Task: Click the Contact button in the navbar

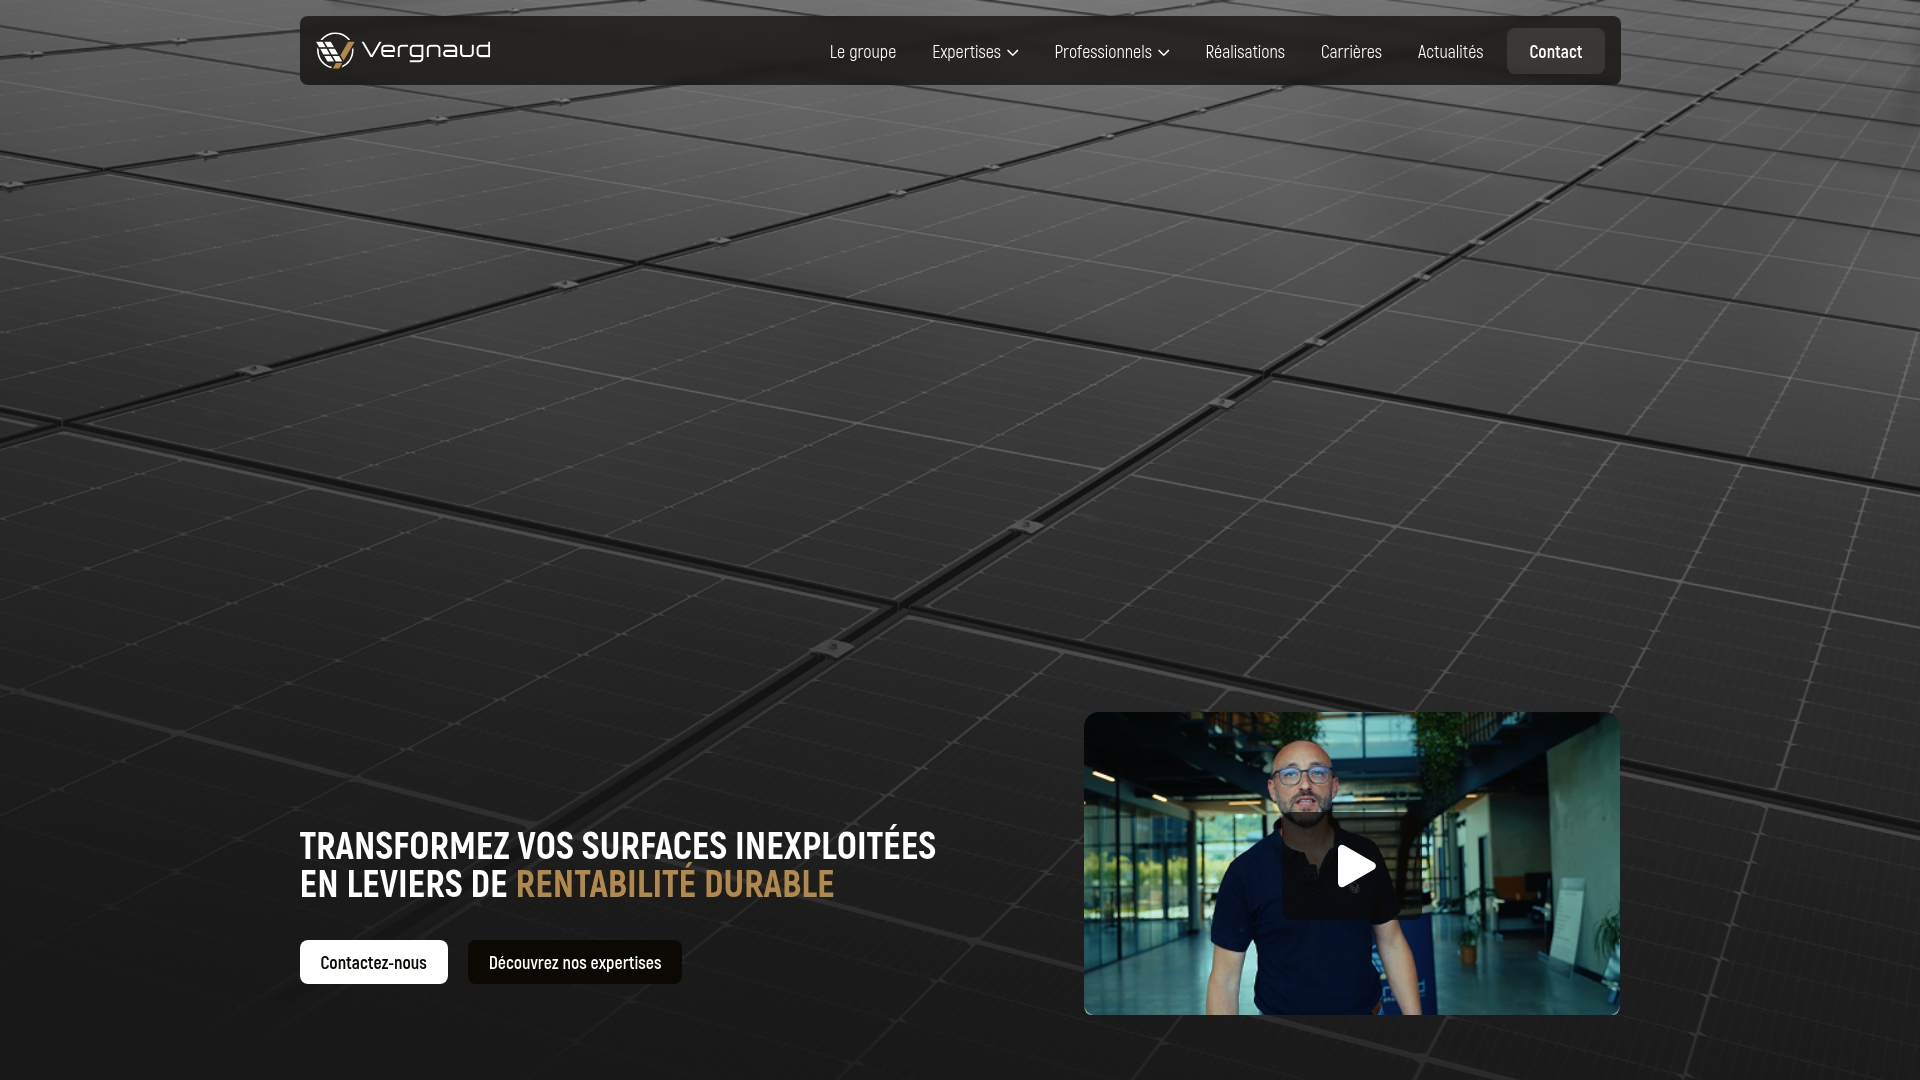Action: click(x=1556, y=51)
